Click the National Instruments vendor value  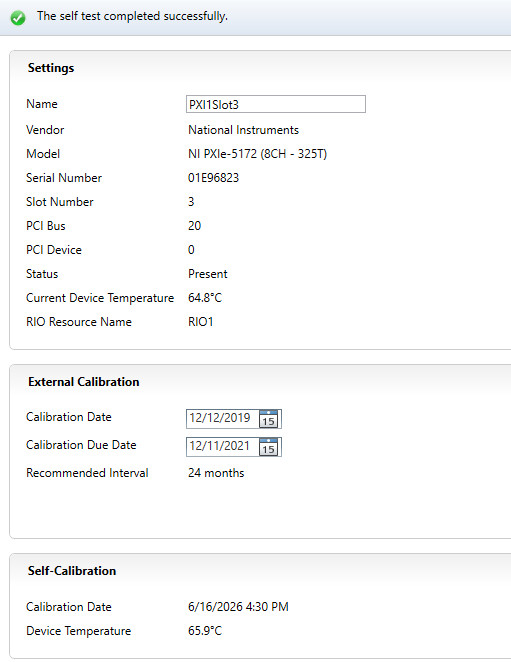coord(243,130)
